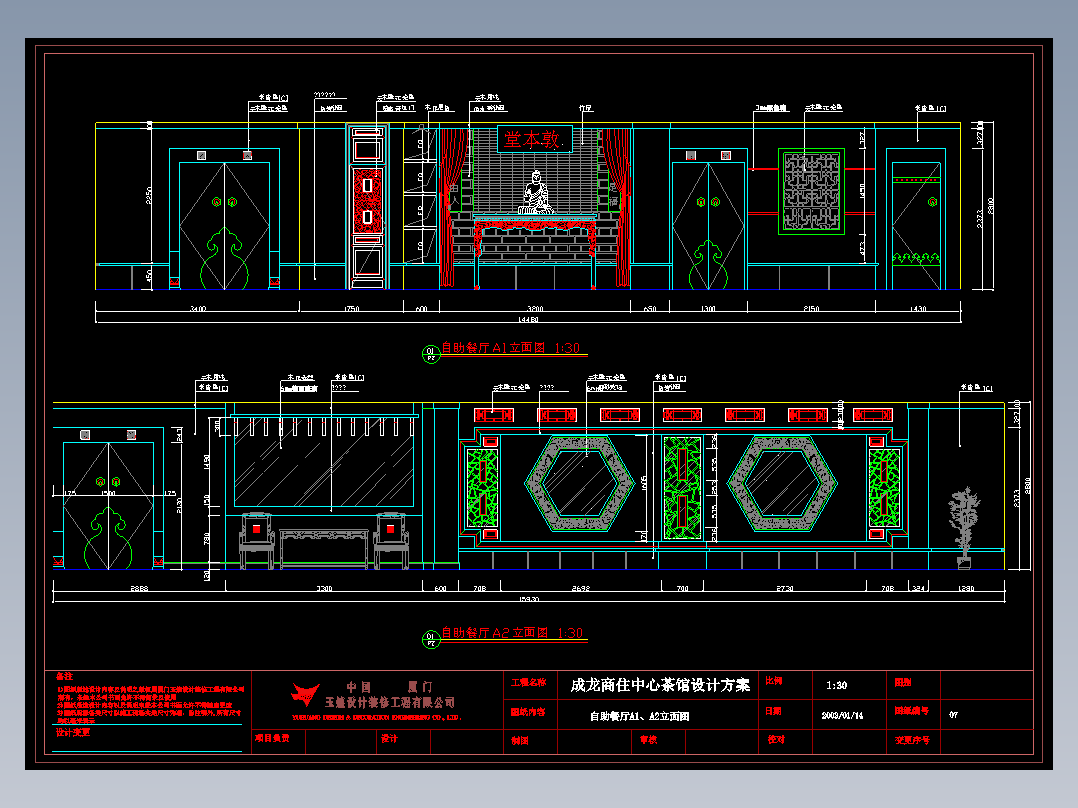Viewport: 1078px width, 808px height.
Task: Click the dimension '1280' under A2 elevation
Action: 966,589
